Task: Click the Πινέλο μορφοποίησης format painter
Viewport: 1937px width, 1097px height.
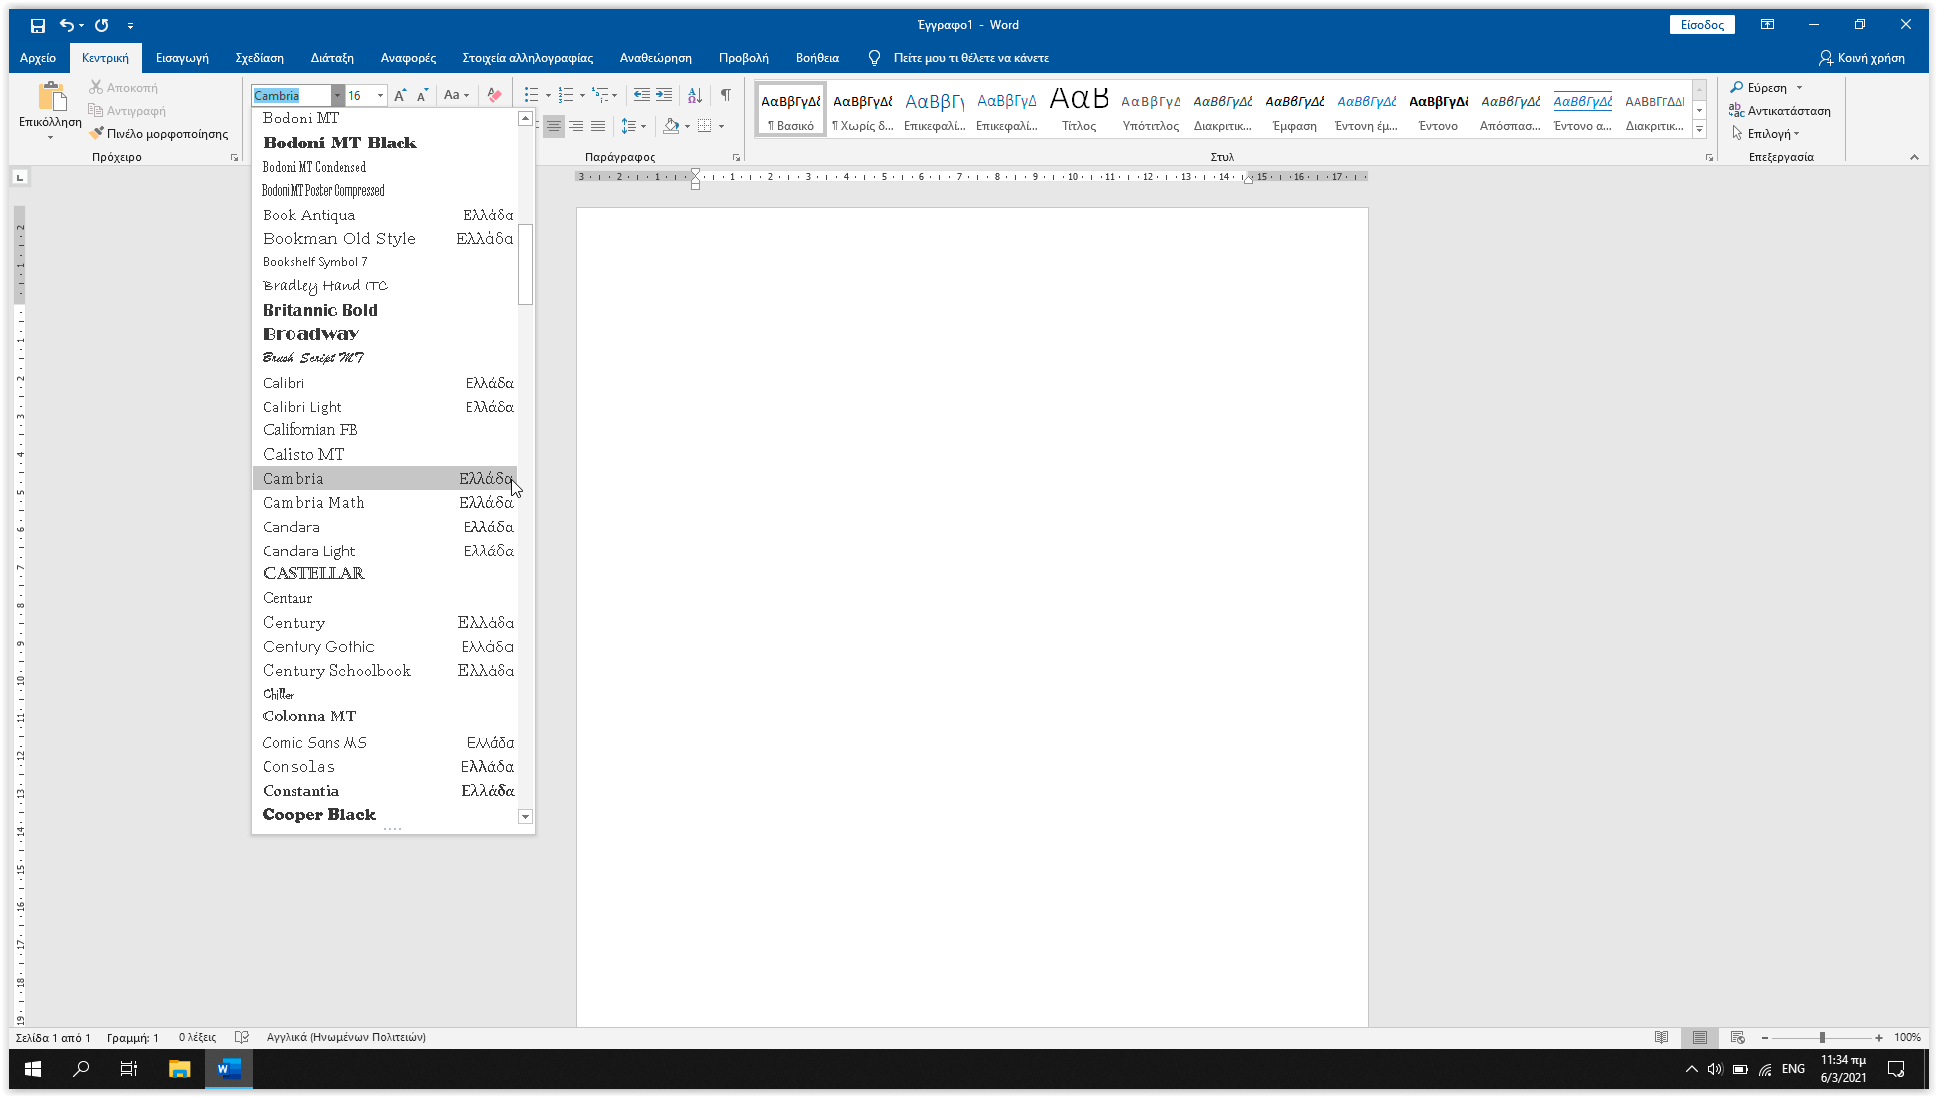Action: 159,133
